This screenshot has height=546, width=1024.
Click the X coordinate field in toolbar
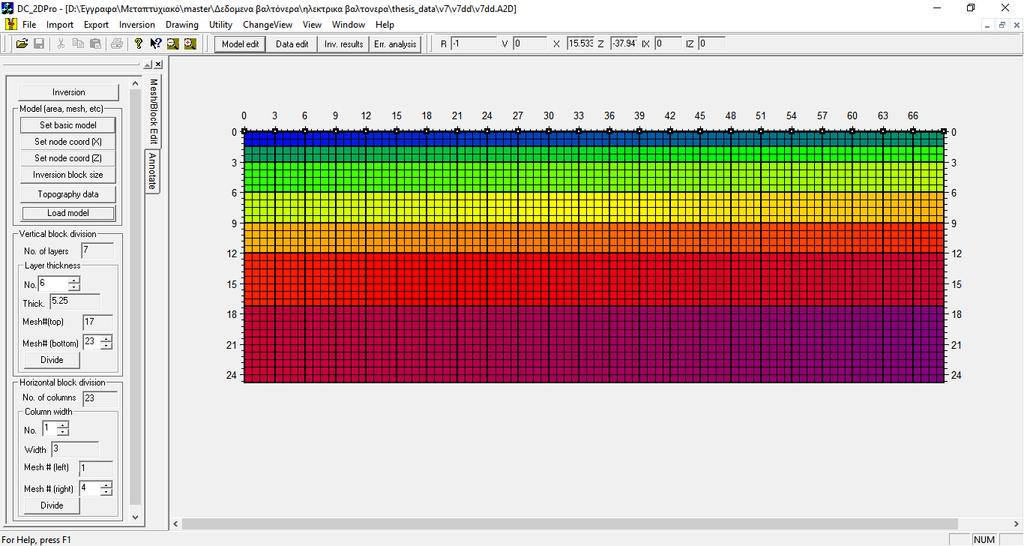pyautogui.click(x=581, y=44)
